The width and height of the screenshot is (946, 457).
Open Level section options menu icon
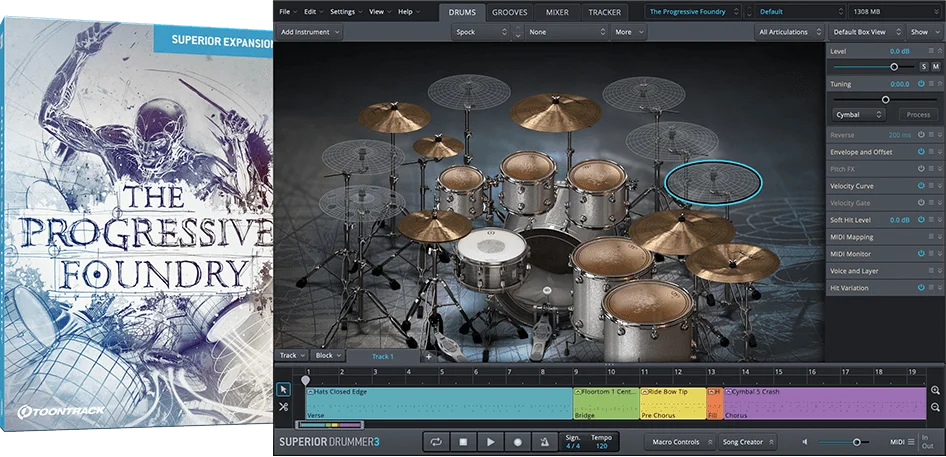point(931,52)
